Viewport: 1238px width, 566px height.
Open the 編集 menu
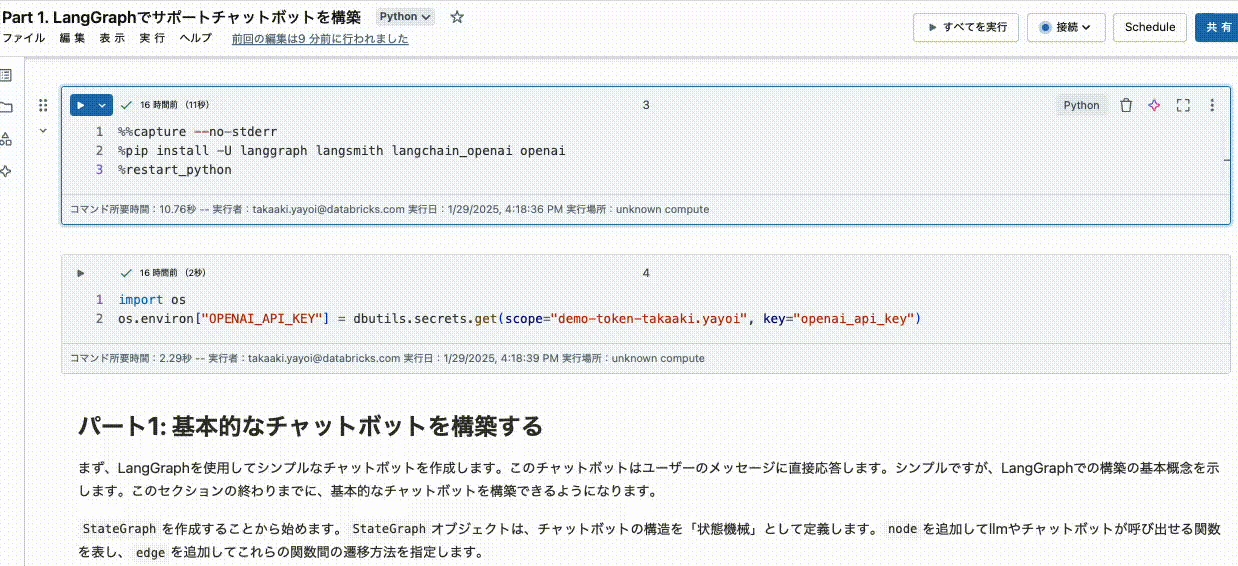(x=72, y=38)
